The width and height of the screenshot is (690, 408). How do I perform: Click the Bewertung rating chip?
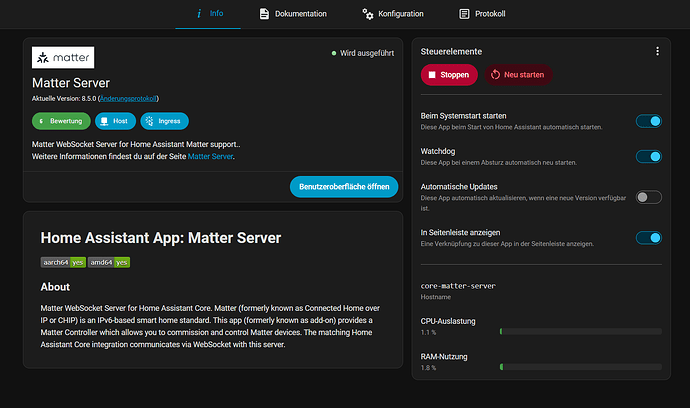(x=61, y=121)
